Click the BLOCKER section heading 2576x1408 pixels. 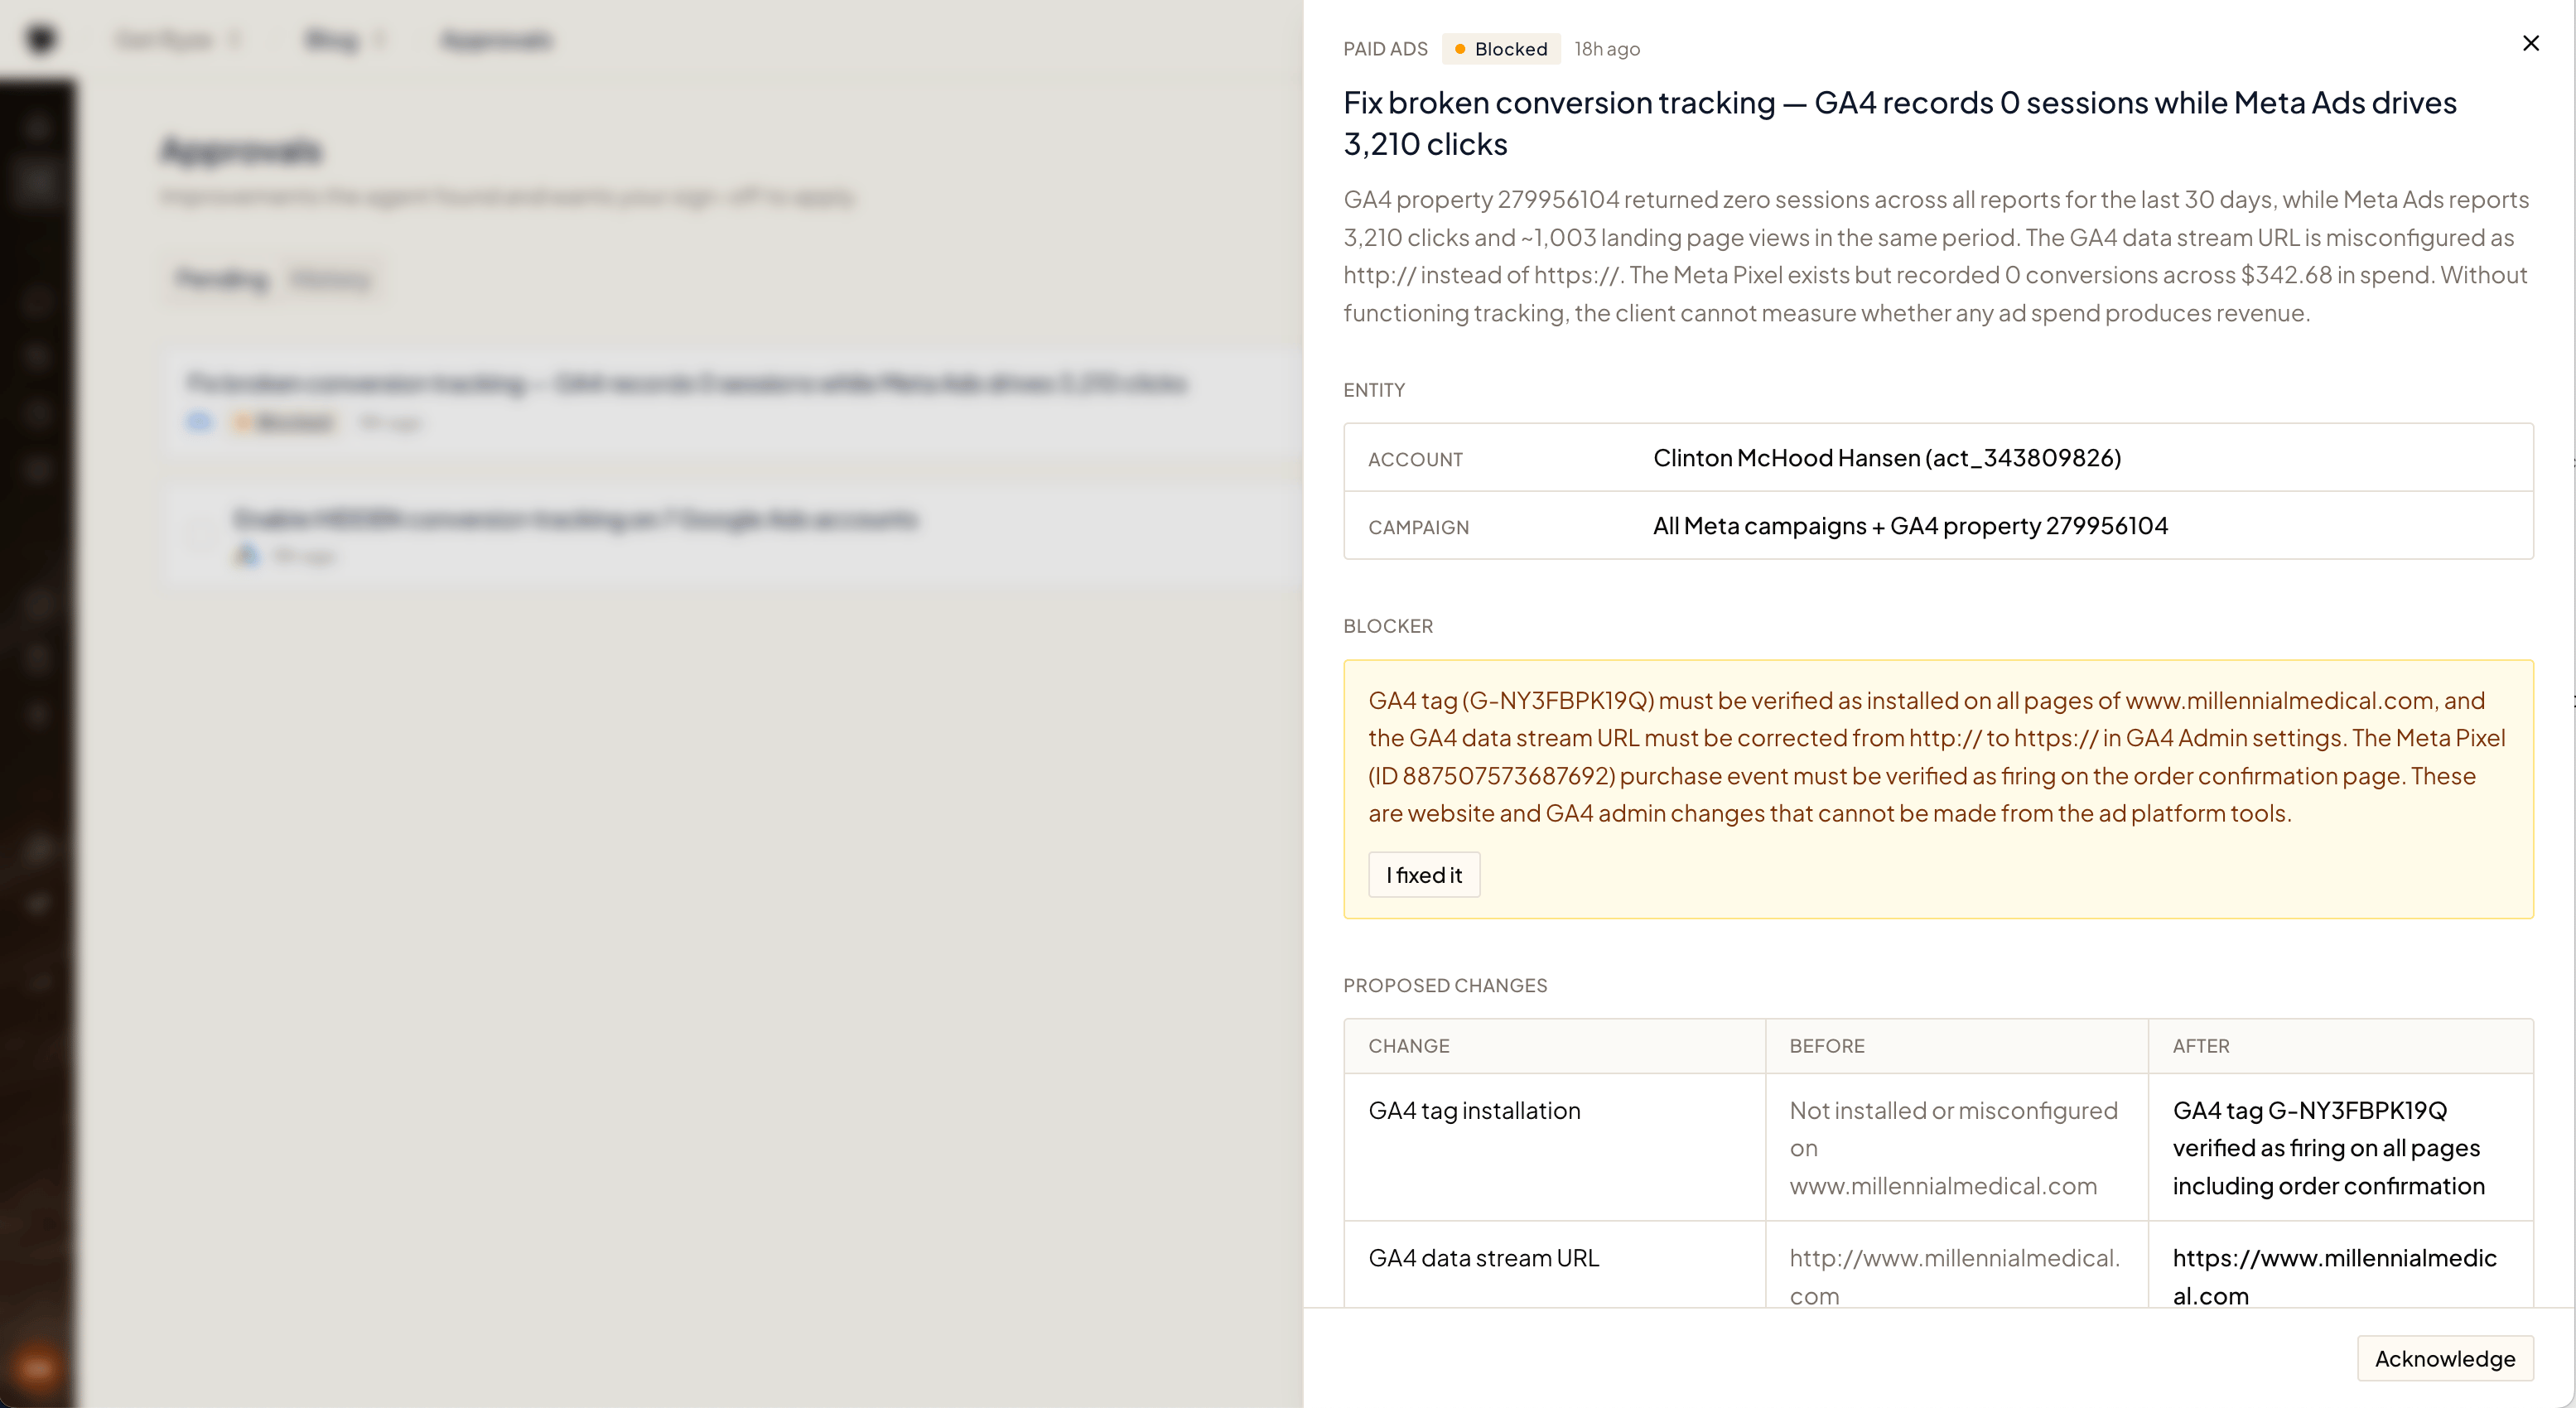click(1388, 626)
